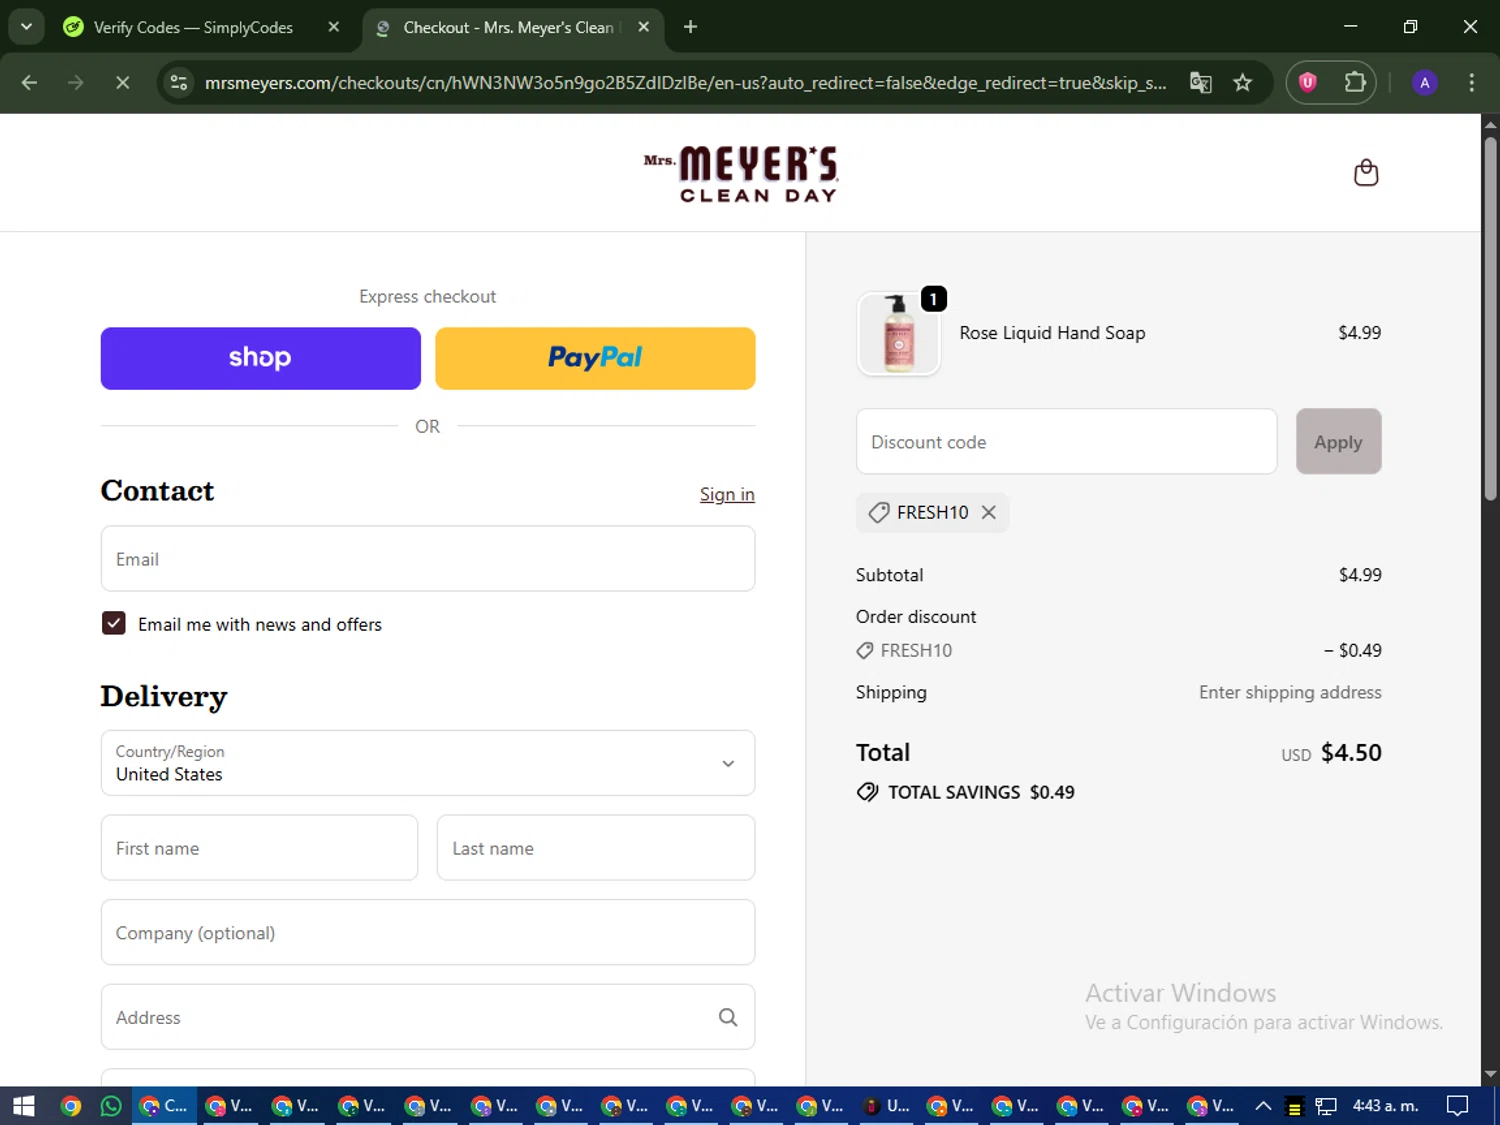The width and height of the screenshot is (1500, 1125).
Task: Click the Company (optional) field
Action: pos(428,932)
